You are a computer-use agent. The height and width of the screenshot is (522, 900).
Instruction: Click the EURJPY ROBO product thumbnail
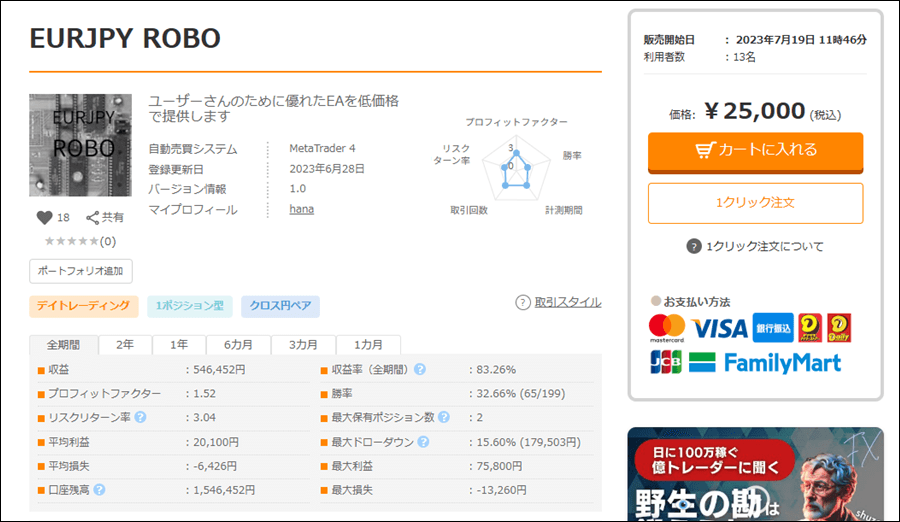[x=80, y=144]
